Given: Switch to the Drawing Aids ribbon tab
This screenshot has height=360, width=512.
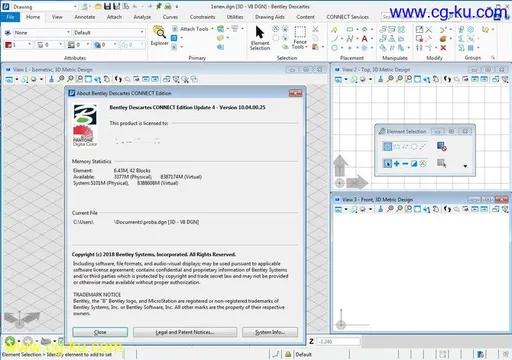Looking at the screenshot, I should 270,17.
